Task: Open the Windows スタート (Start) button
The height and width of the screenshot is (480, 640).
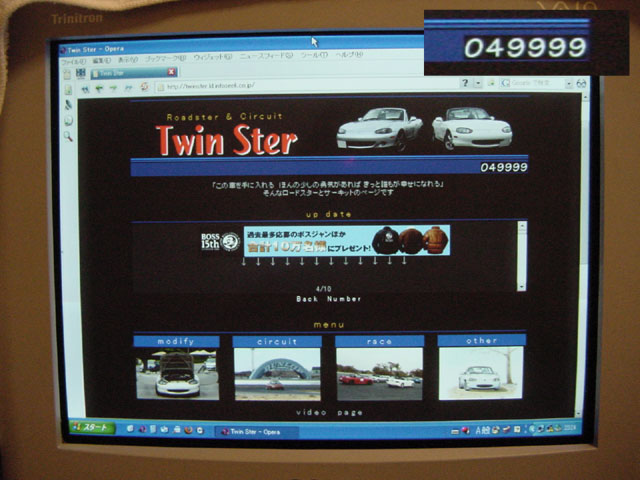Action: (x=93, y=427)
